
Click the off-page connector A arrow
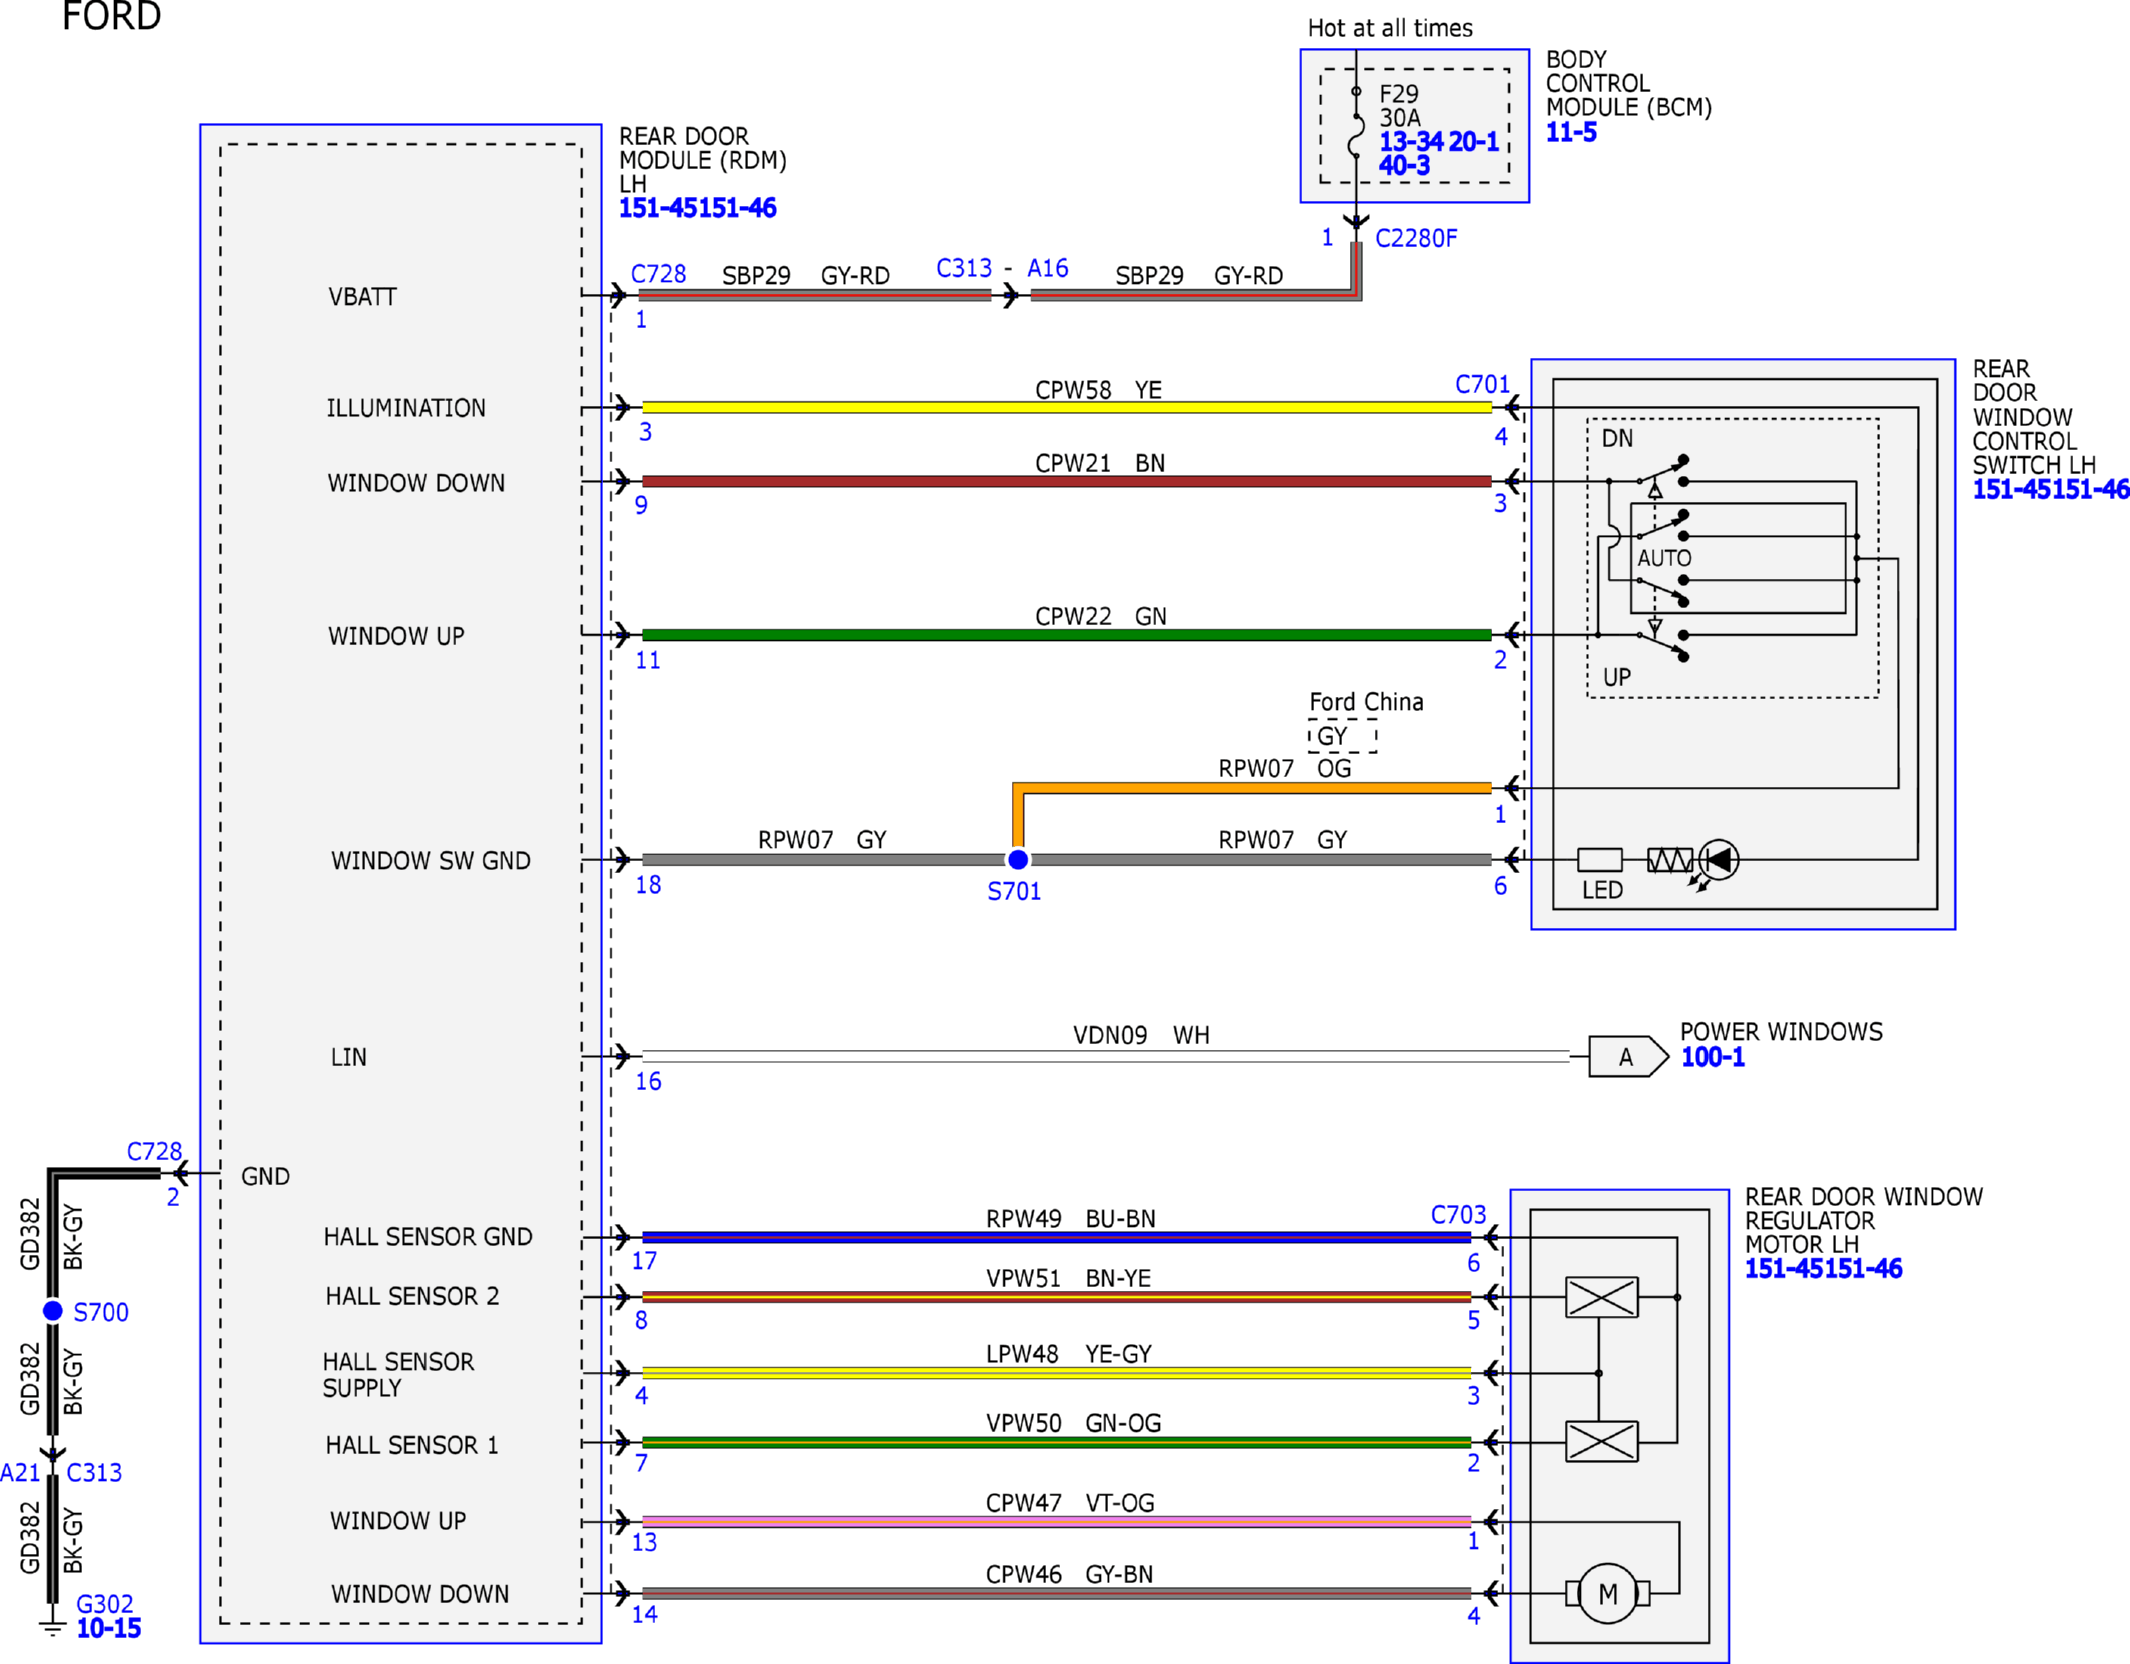coord(1628,1056)
